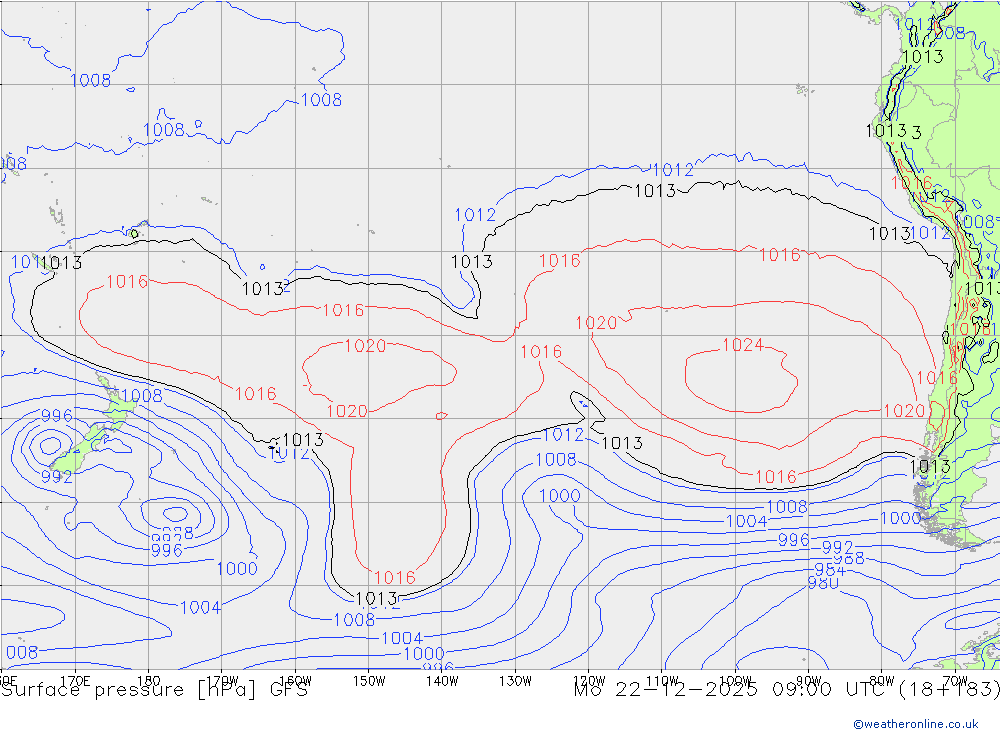Click the 120W longitude axis label
The image size is (1000, 733).
coord(589,681)
